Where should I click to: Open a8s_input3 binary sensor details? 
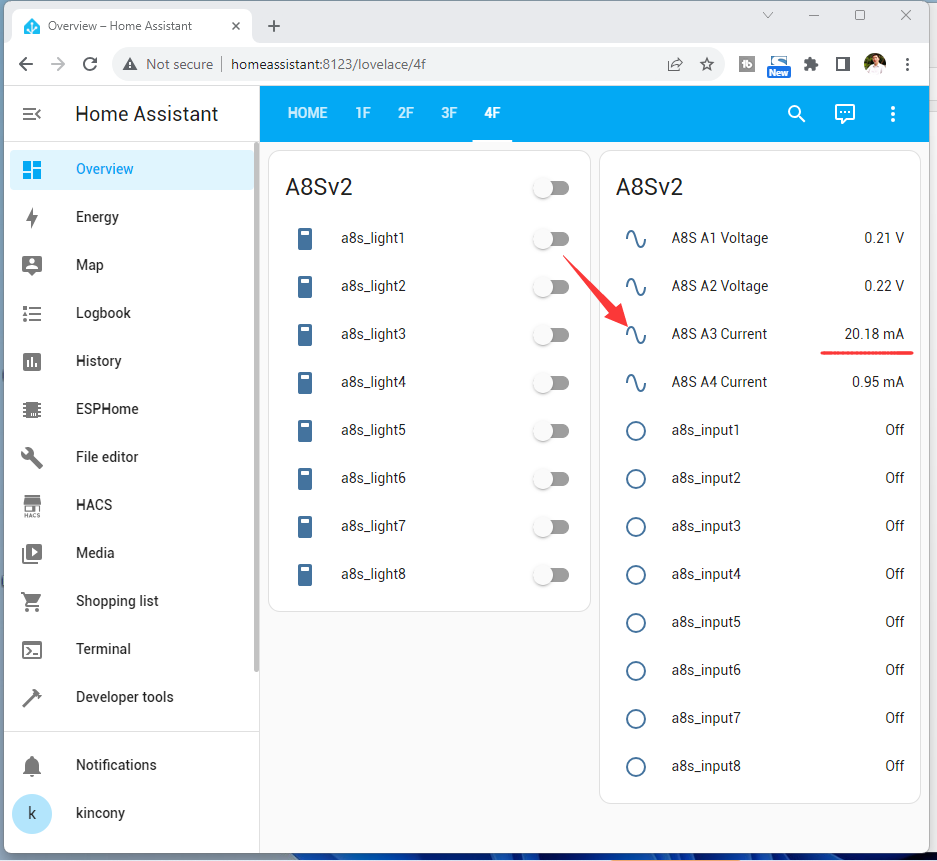pos(705,526)
